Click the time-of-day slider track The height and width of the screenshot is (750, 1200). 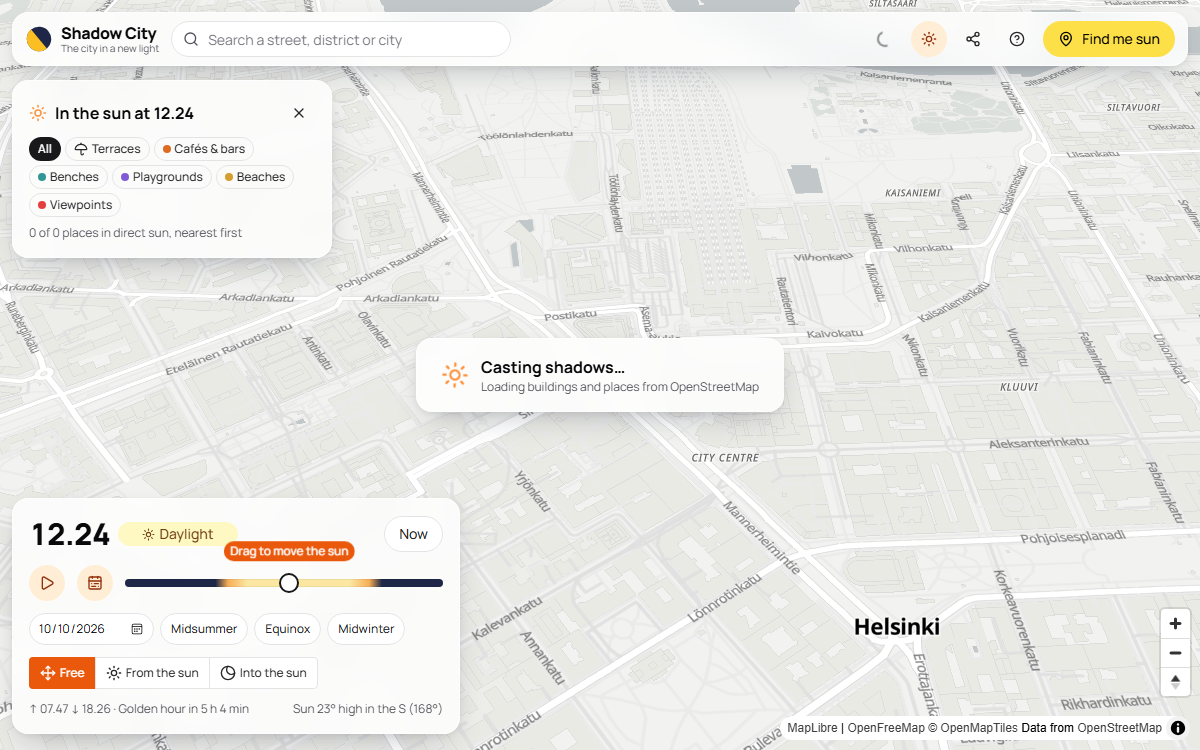(x=284, y=583)
